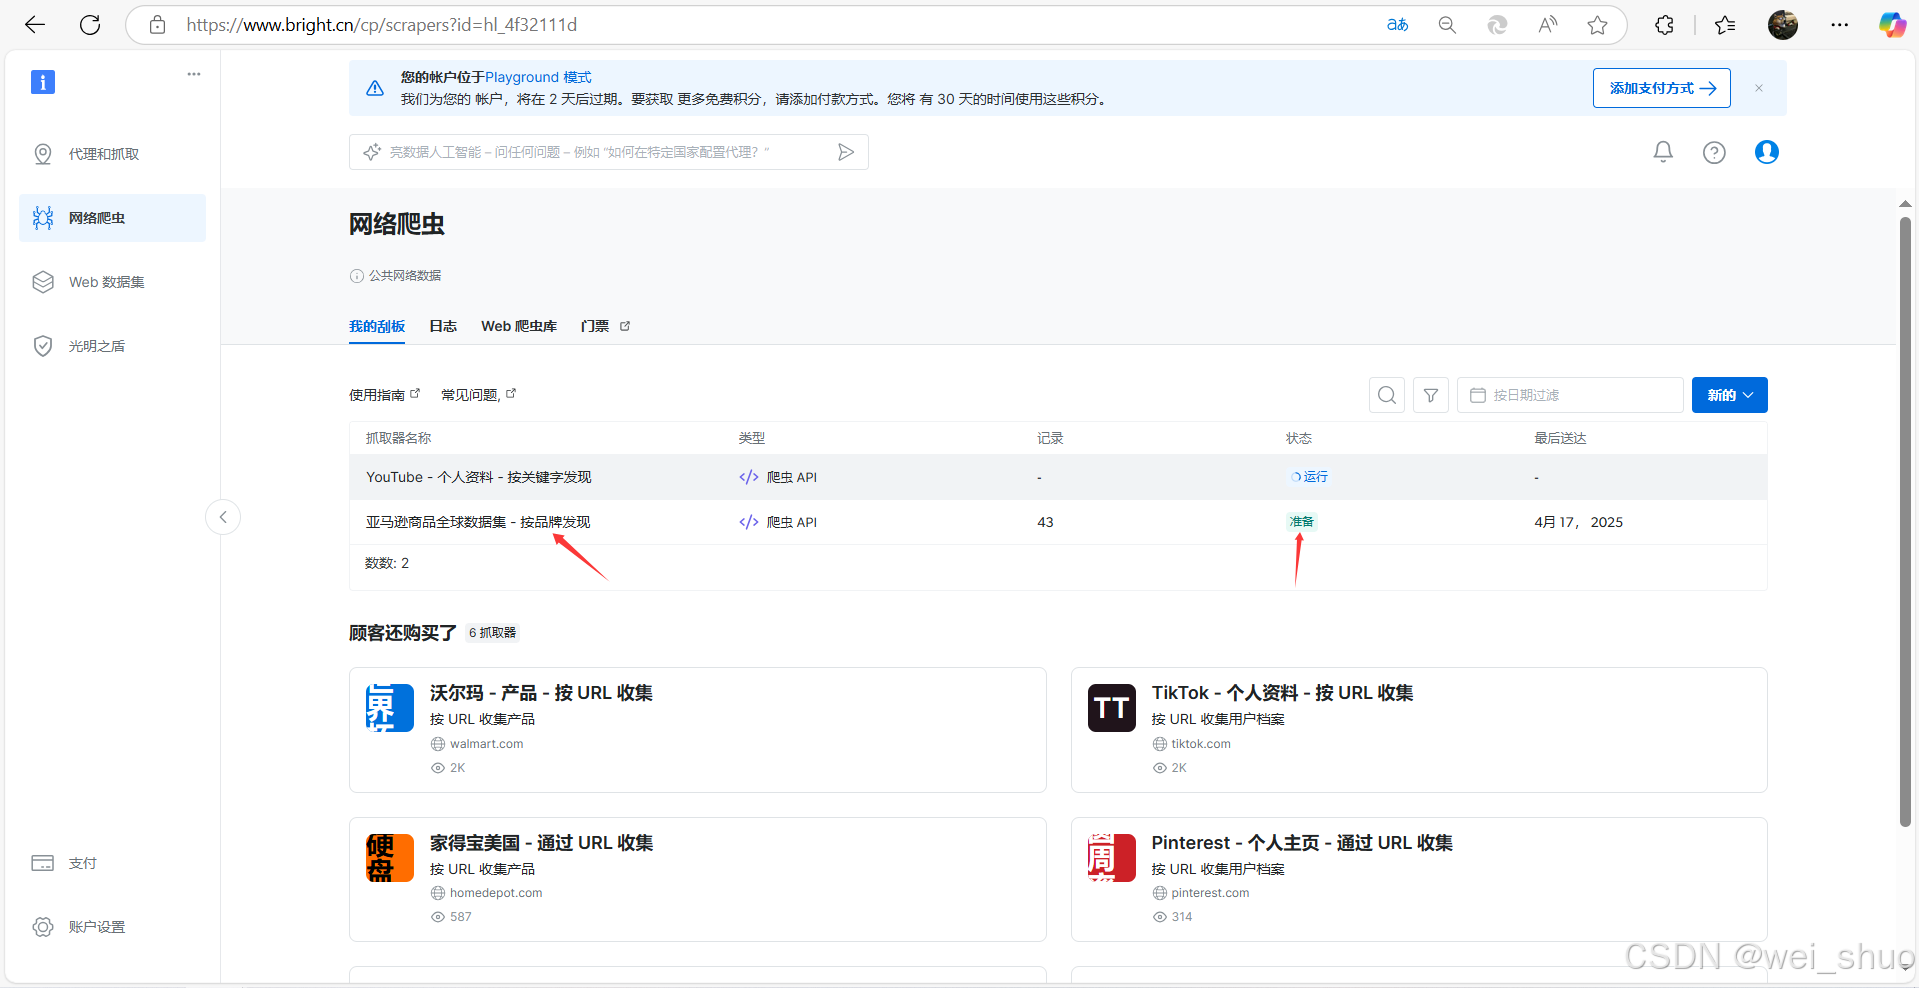Click the zoom magnifier icon in address bar
The image size is (1919, 988).
[x=1447, y=25]
